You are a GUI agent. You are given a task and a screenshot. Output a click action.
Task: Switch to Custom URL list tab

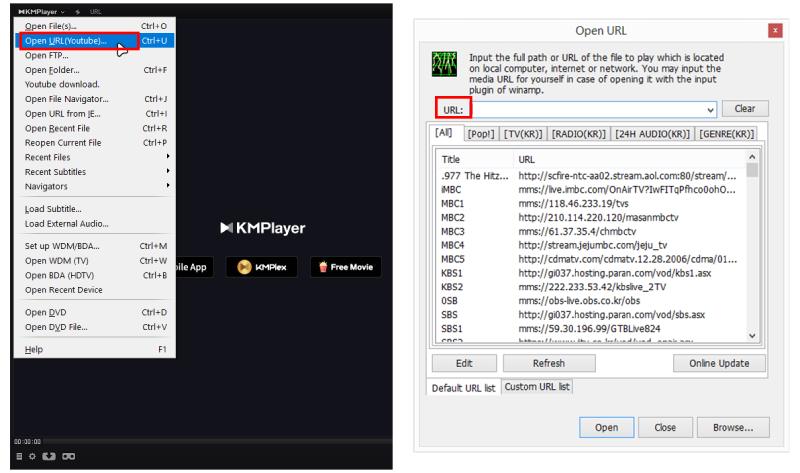tap(537, 387)
